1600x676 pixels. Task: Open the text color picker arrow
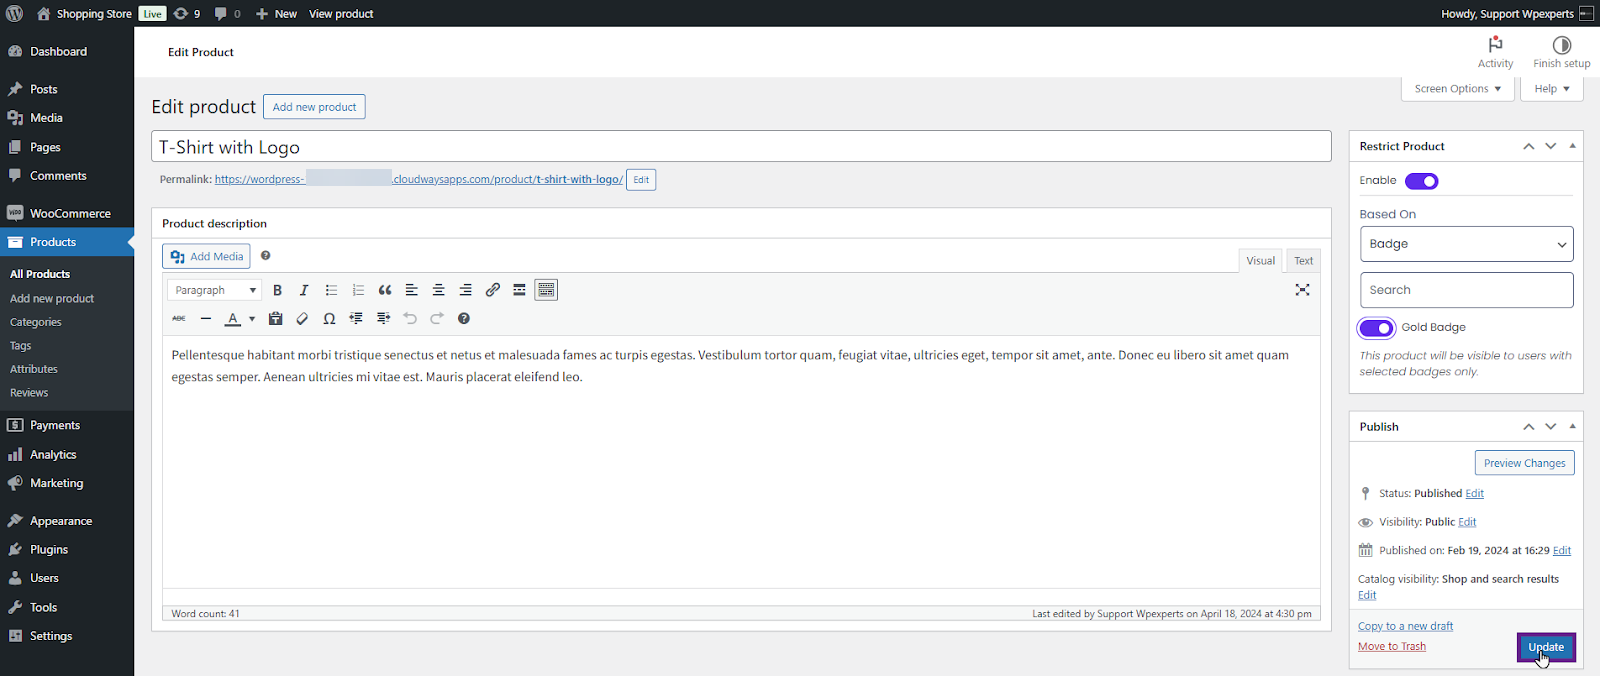coord(252,319)
